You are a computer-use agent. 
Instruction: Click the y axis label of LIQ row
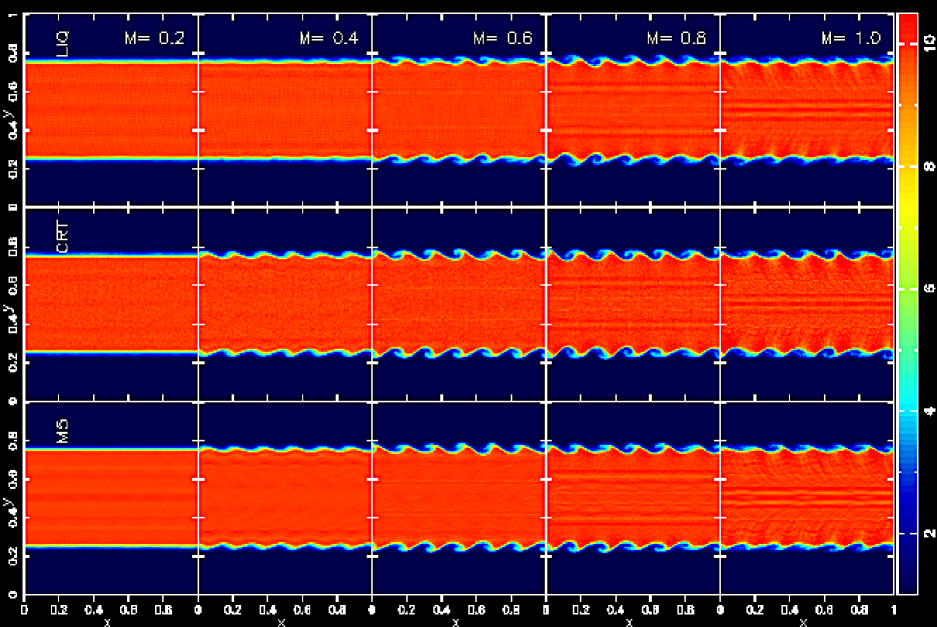click(7, 114)
